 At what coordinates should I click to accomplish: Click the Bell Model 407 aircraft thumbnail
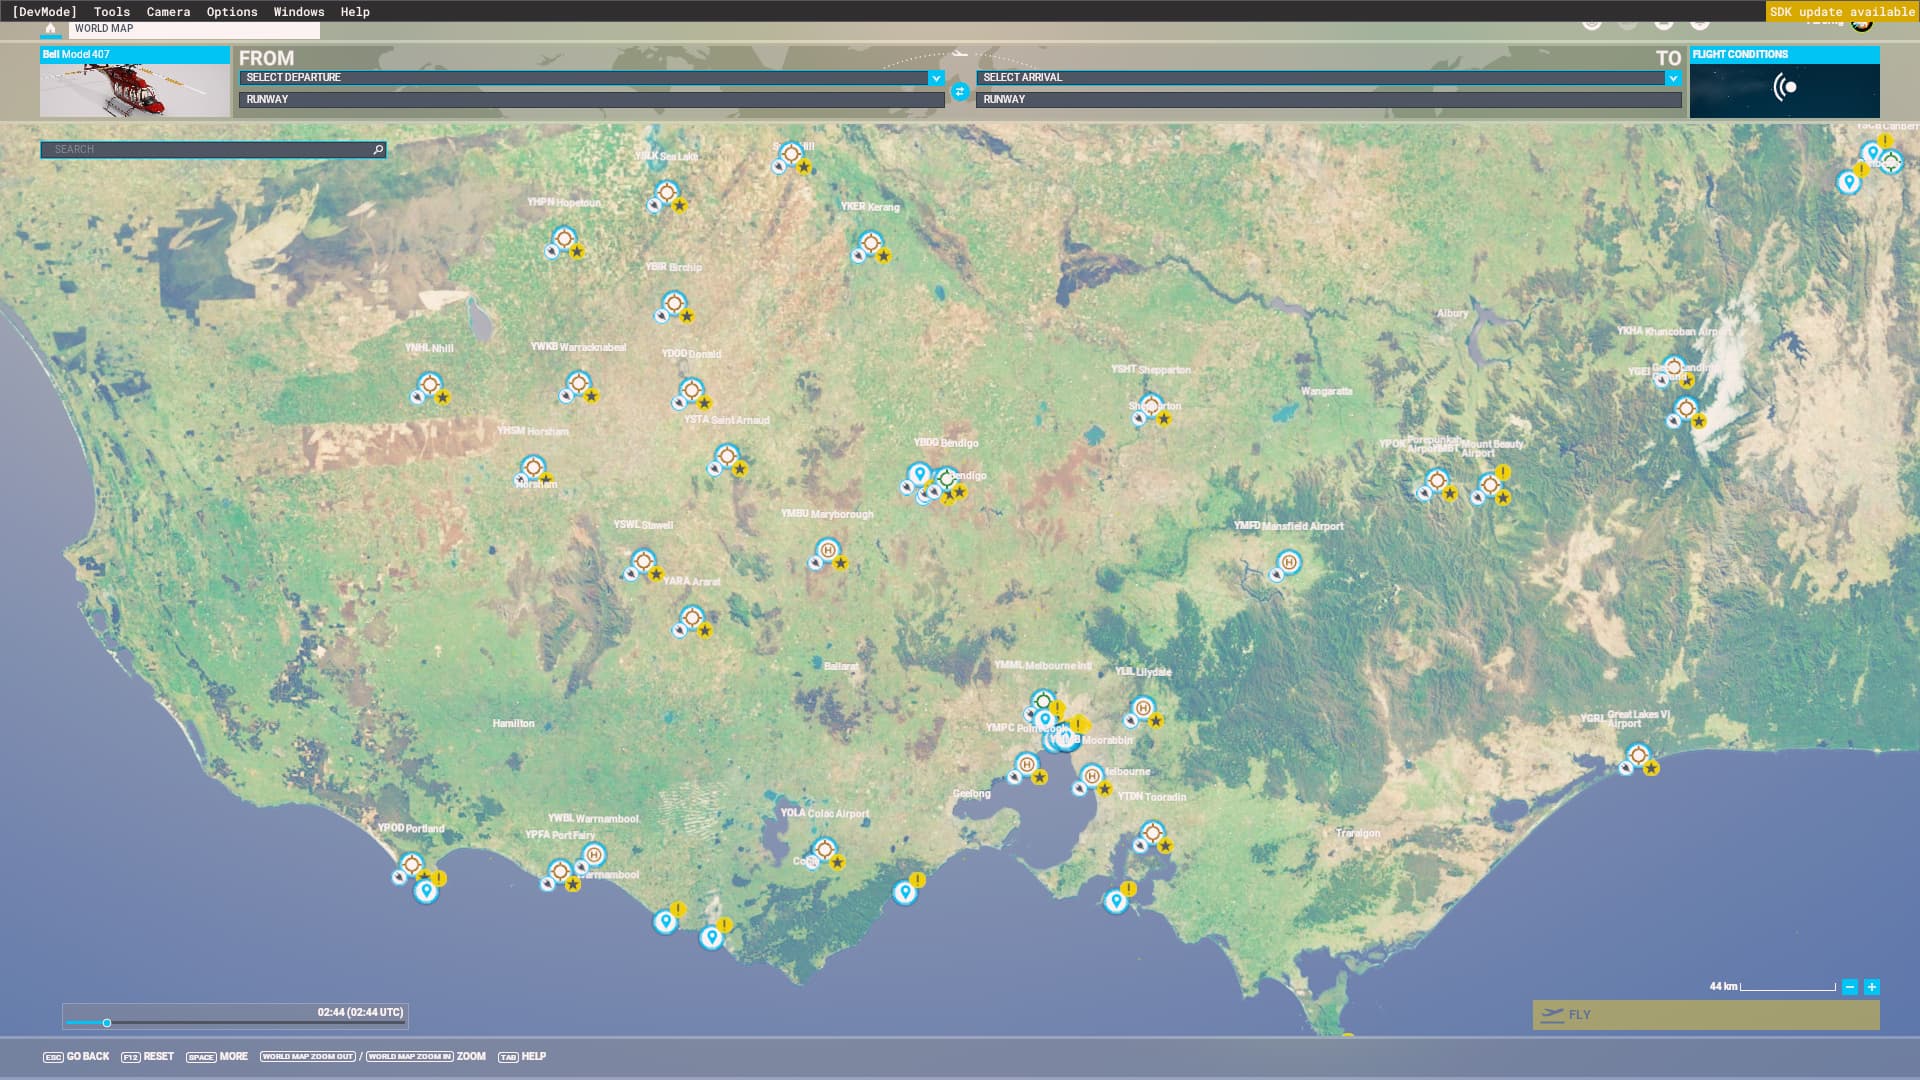click(x=135, y=90)
